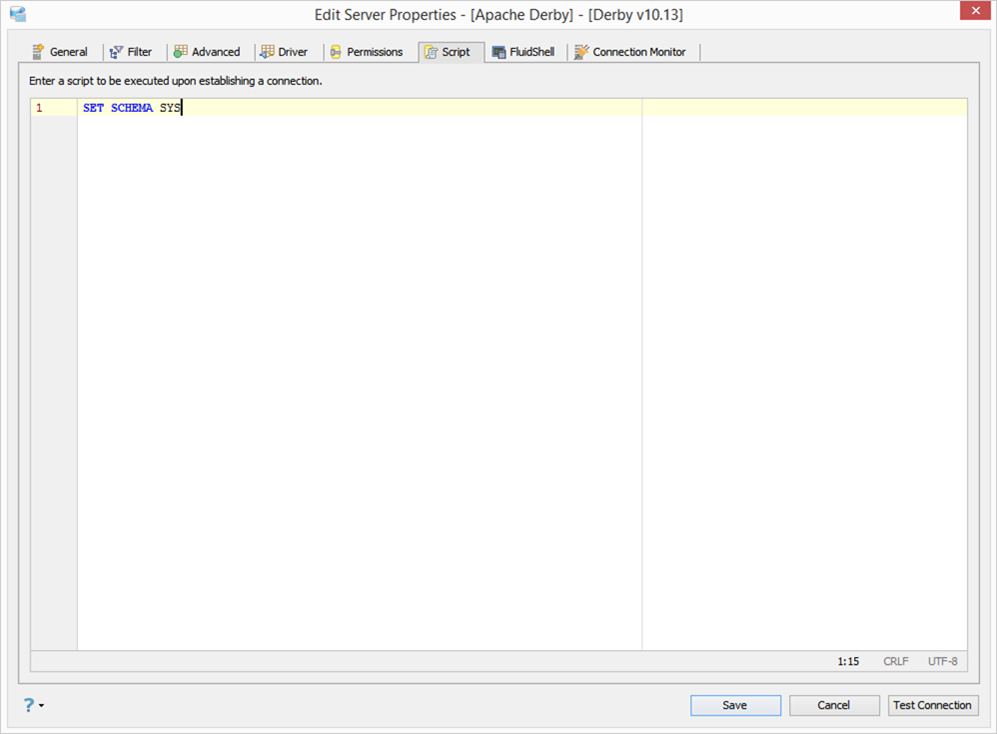Click the Driver tab icon
The height and width of the screenshot is (734, 997).
click(x=267, y=52)
